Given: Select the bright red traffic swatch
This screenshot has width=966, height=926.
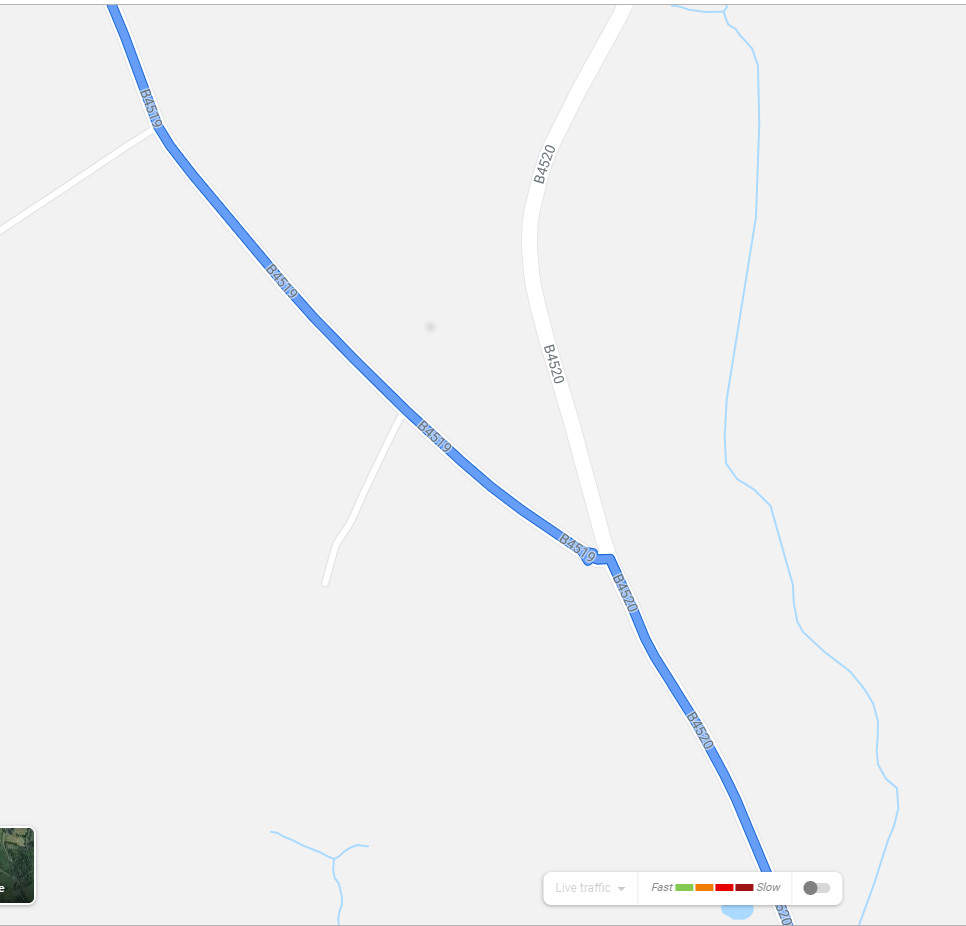Looking at the screenshot, I should (724, 887).
